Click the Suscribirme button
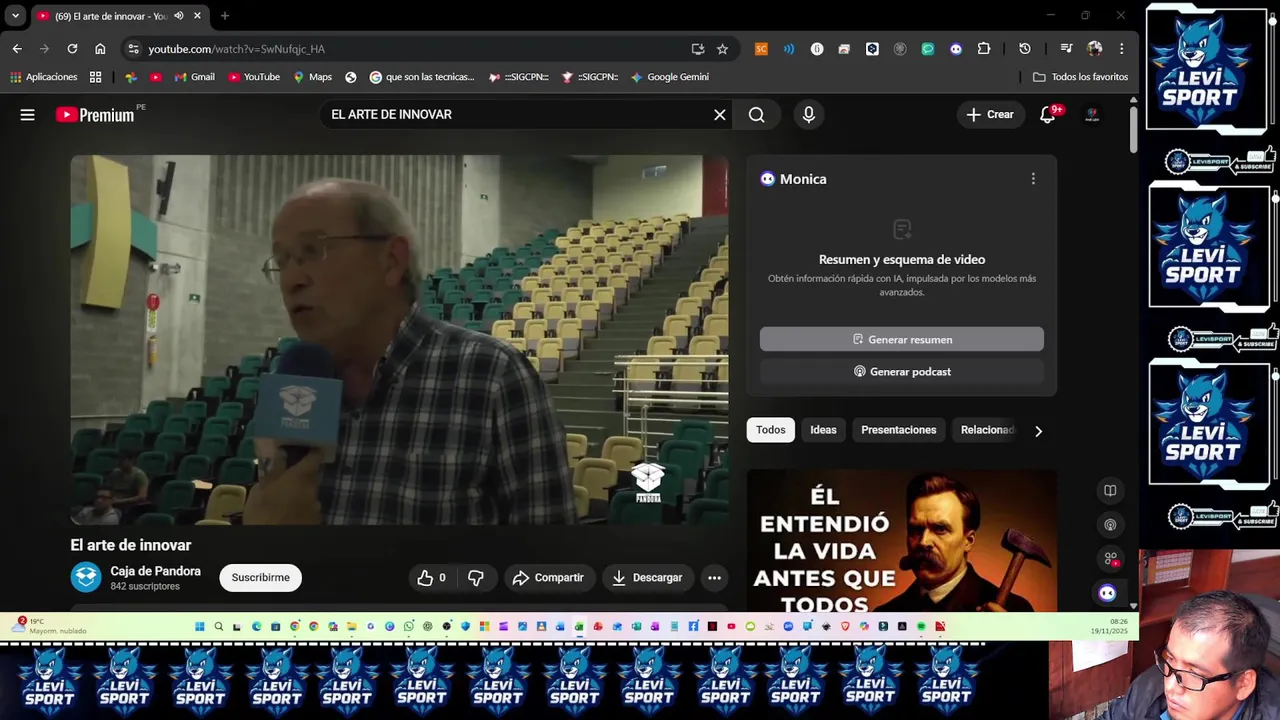Image resolution: width=1280 pixels, height=720 pixels. point(260,577)
